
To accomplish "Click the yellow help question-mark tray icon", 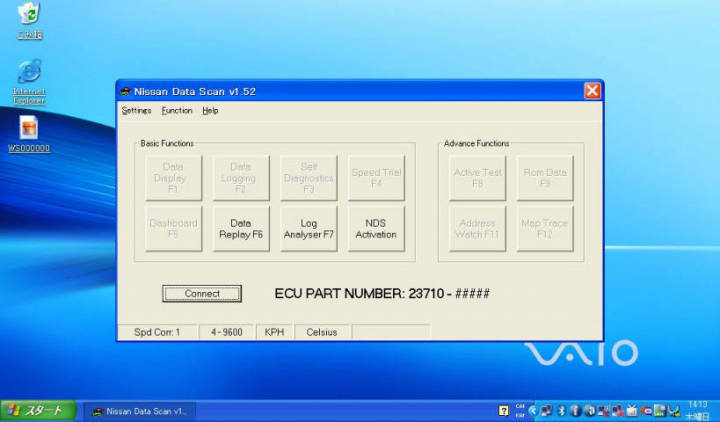I will 504,411.
